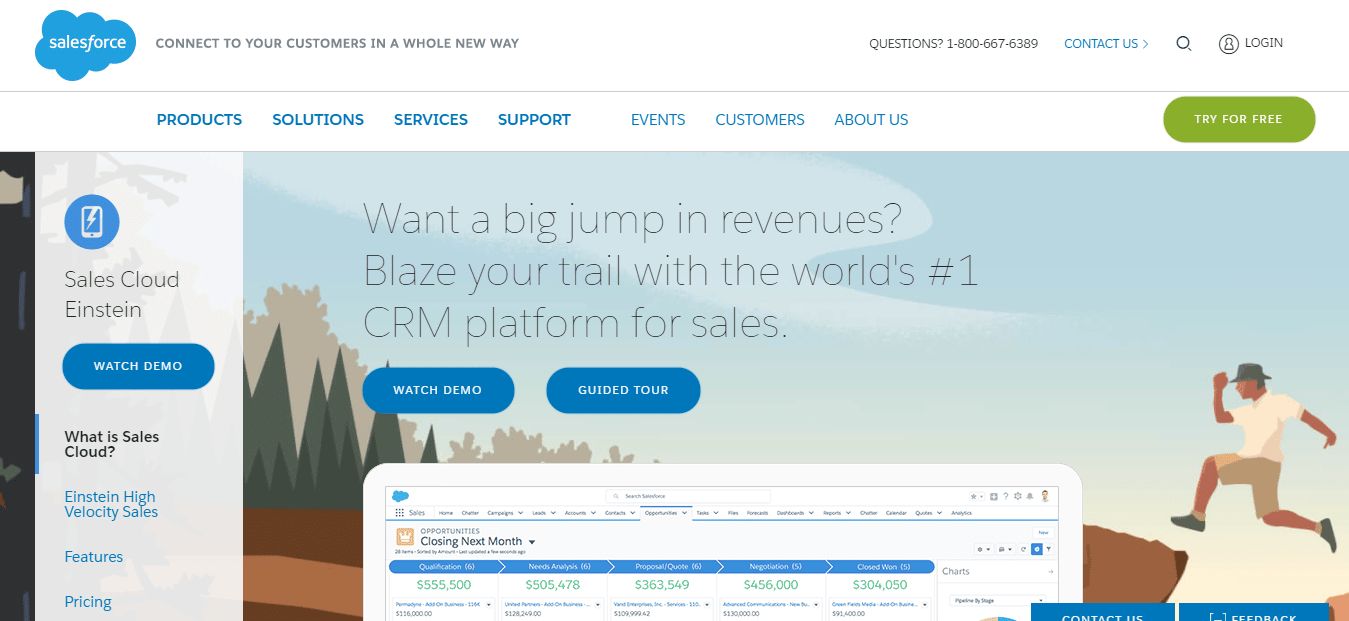
Task: Open the SOLUTIONS menu
Action: (318, 120)
